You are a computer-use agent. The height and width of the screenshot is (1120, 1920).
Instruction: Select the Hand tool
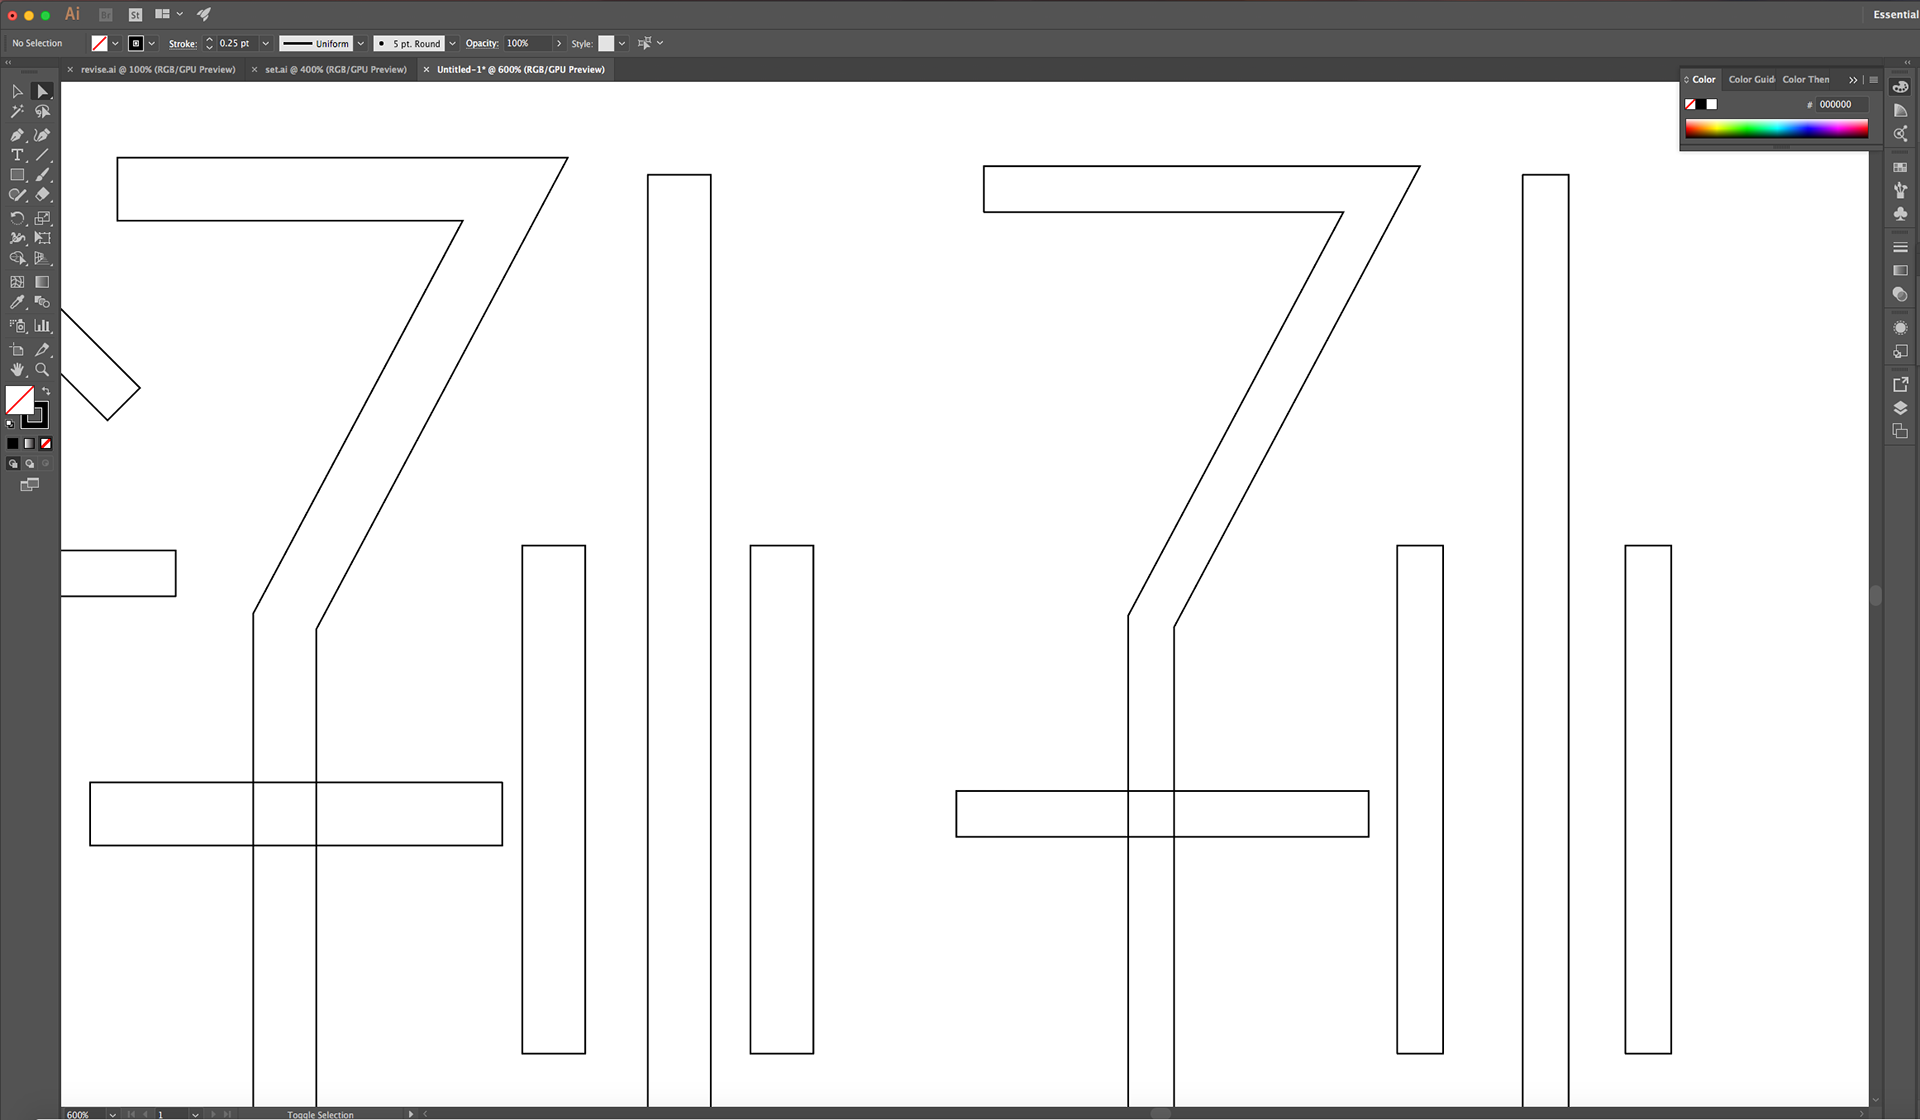tap(17, 370)
